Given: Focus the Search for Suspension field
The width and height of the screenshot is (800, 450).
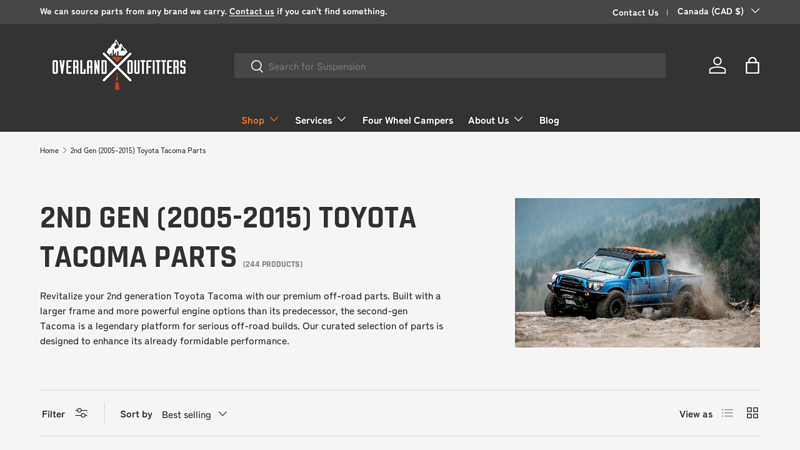Looking at the screenshot, I should [449, 66].
